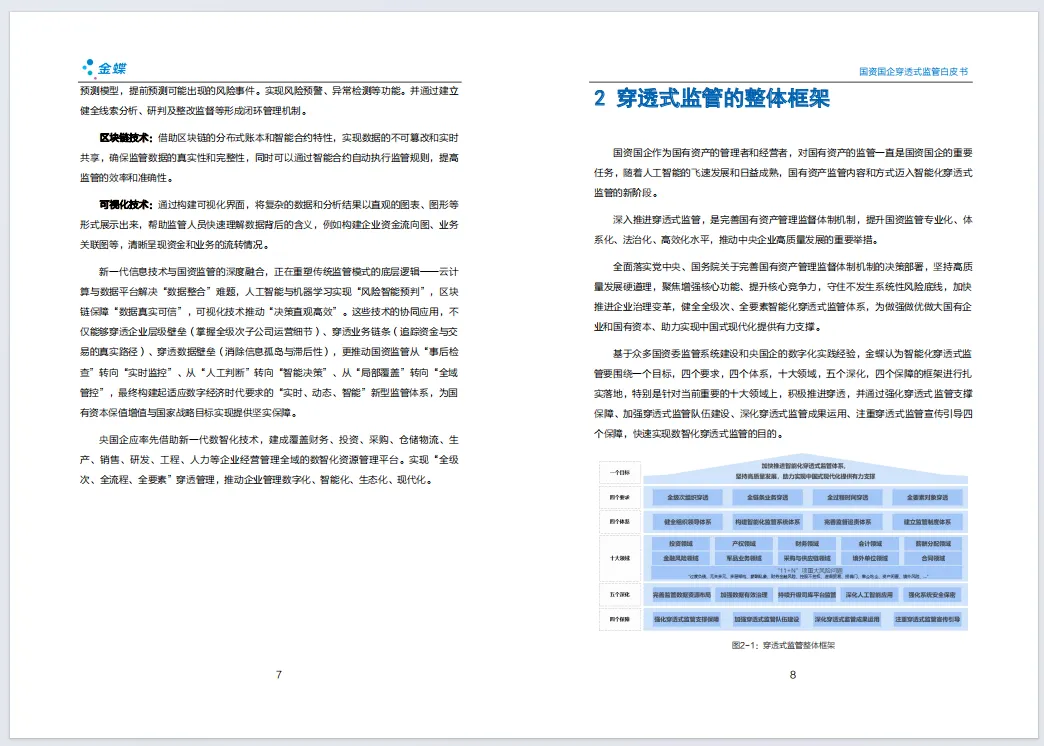Click paragraph starting 深入推进穿透式监管
1044x746 pixels.
pos(783,230)
